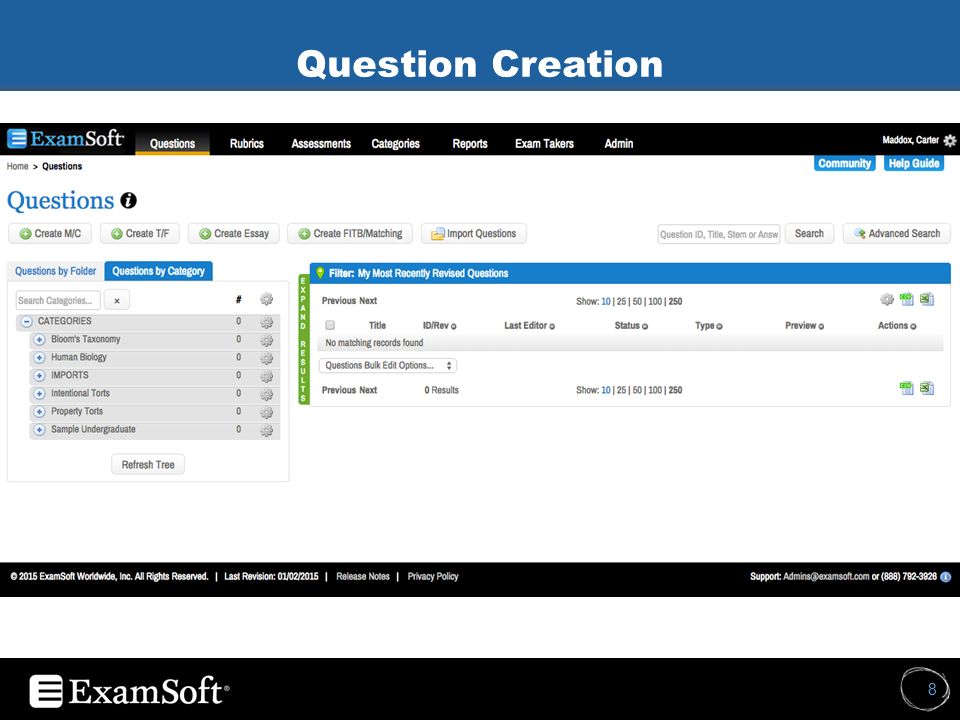The width and height of the screenshot is (960, 720).
Task: Open the gear for Sample Undergraduate
Action: click(266, 430)
